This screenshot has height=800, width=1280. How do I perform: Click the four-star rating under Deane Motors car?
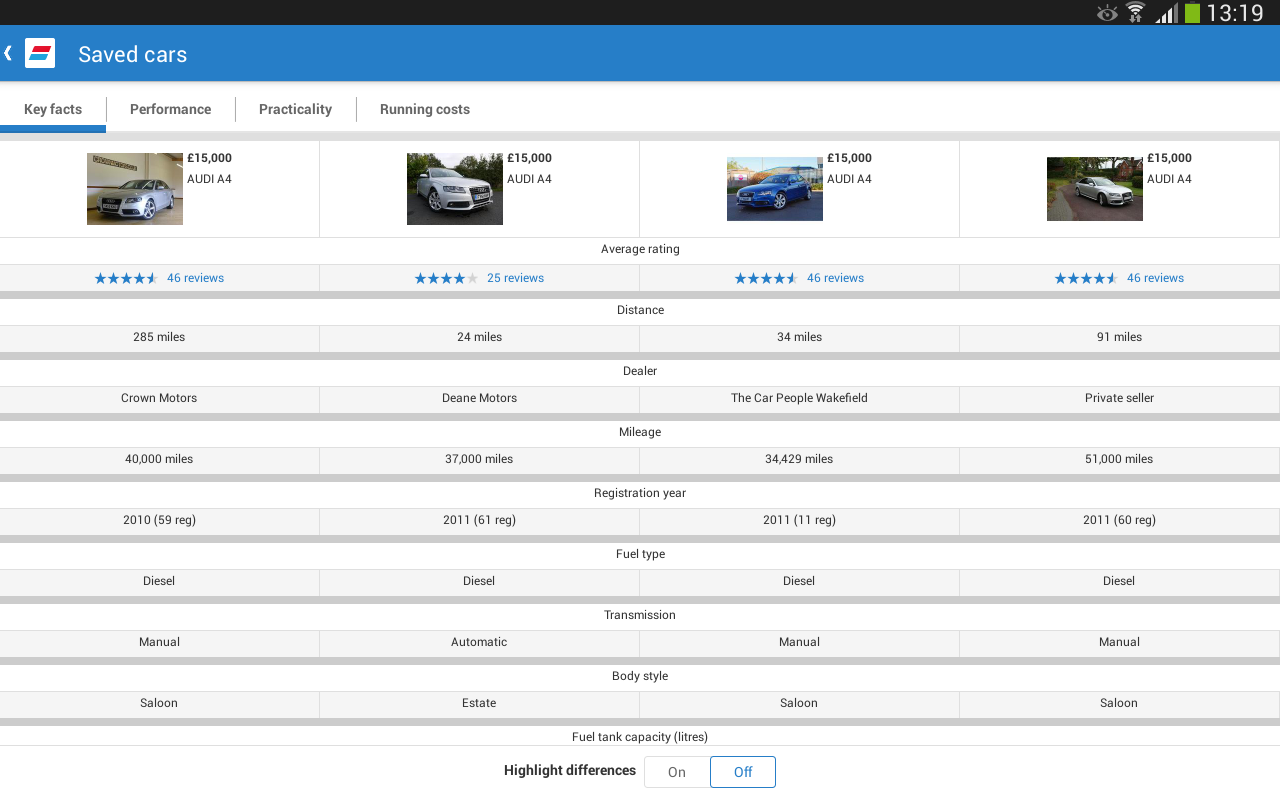pyautogui.click(x=446, y=278)
